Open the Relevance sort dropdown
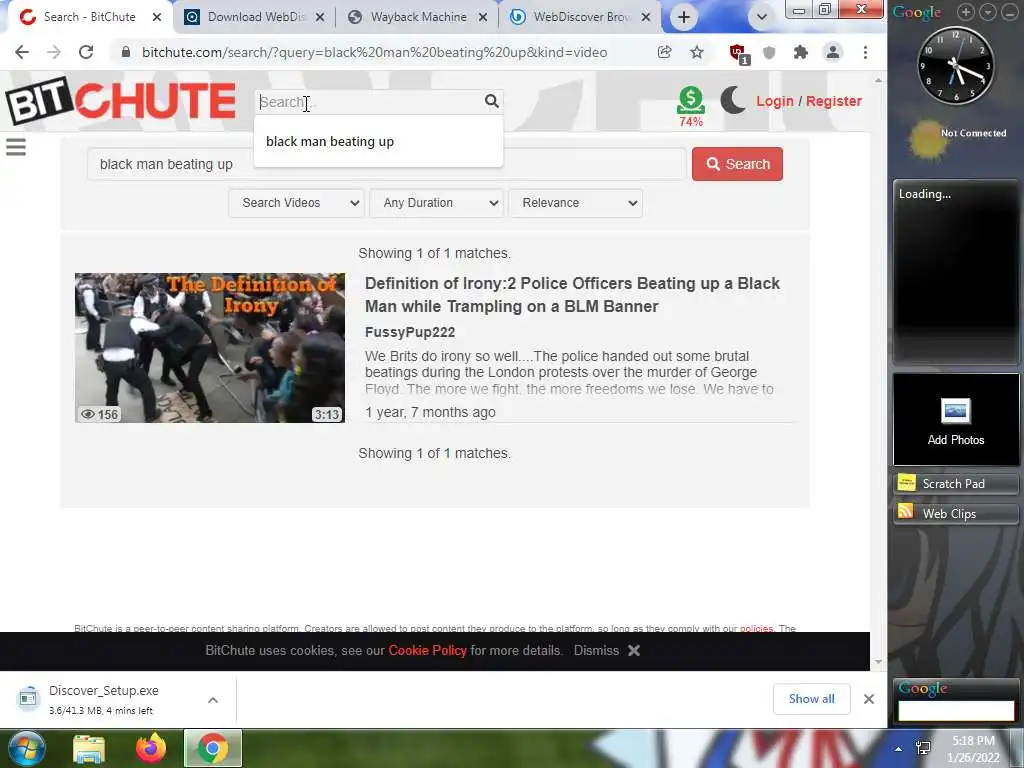 pos(575,202)
